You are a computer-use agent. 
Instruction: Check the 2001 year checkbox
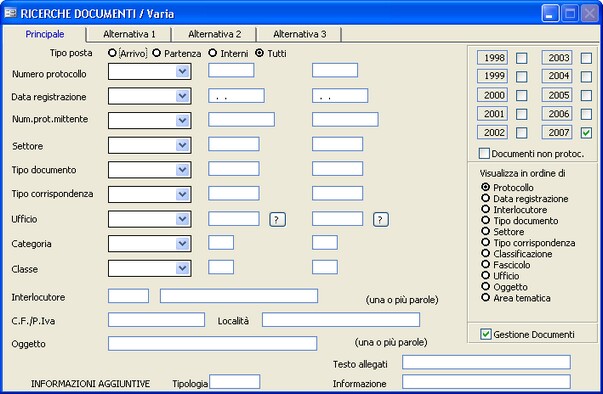coord(521,114)
